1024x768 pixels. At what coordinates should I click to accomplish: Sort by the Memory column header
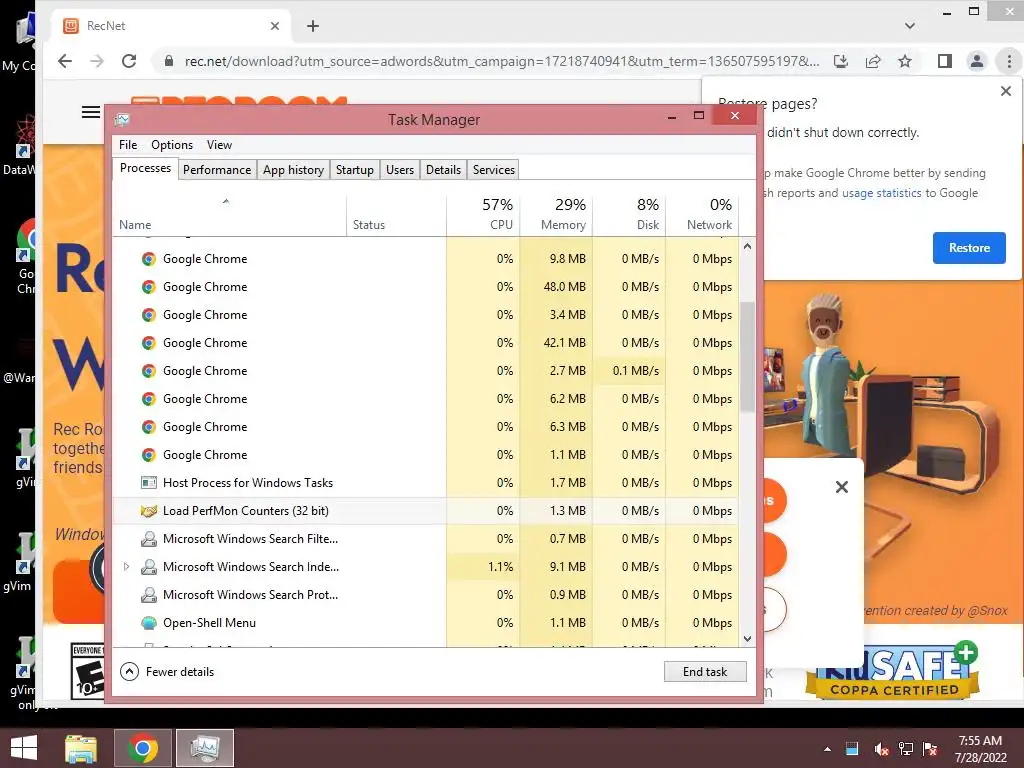(556, 216)
